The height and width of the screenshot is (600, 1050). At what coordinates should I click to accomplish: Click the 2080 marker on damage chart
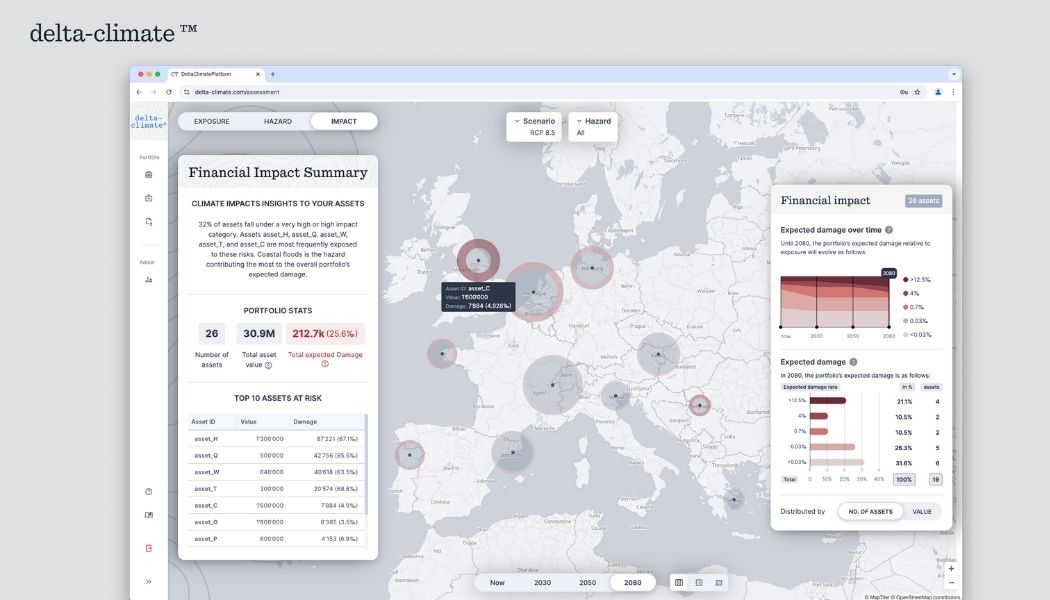pyautogui.click(x=889, y=273)
